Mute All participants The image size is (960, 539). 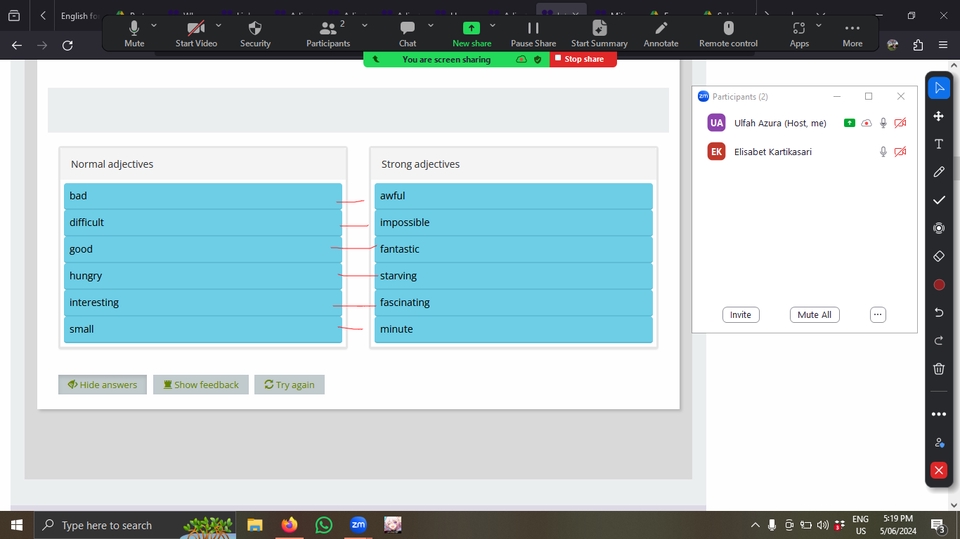(814, 315)
